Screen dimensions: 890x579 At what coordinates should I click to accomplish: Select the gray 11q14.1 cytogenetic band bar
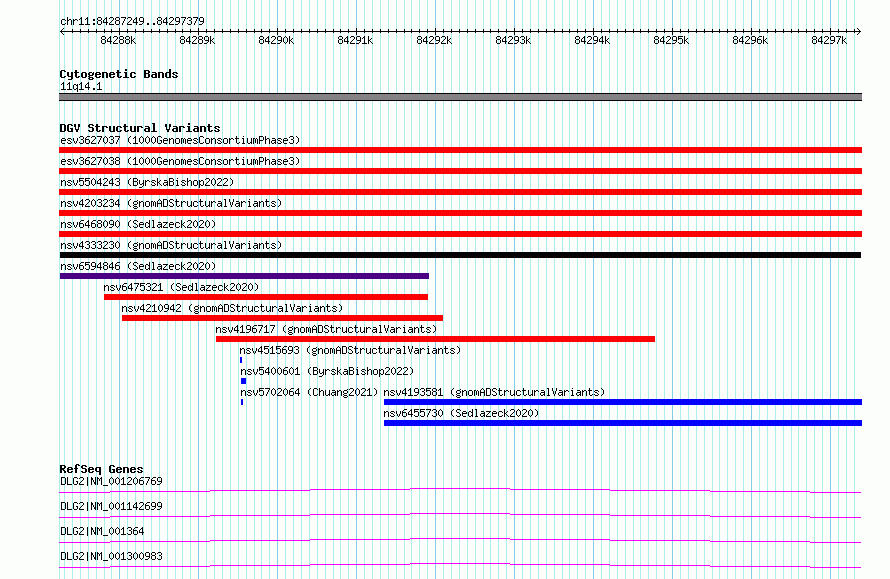point(460,97)
